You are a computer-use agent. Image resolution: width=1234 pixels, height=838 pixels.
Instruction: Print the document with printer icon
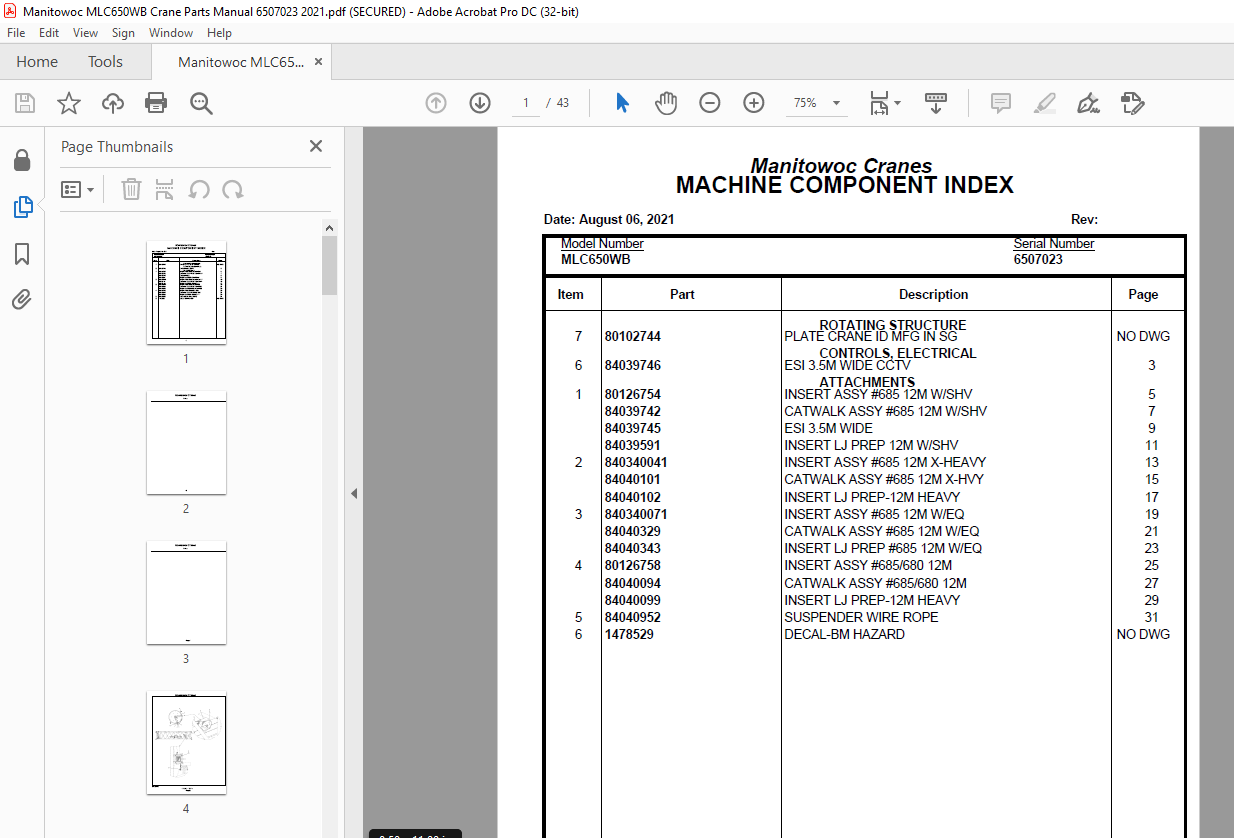156,103
